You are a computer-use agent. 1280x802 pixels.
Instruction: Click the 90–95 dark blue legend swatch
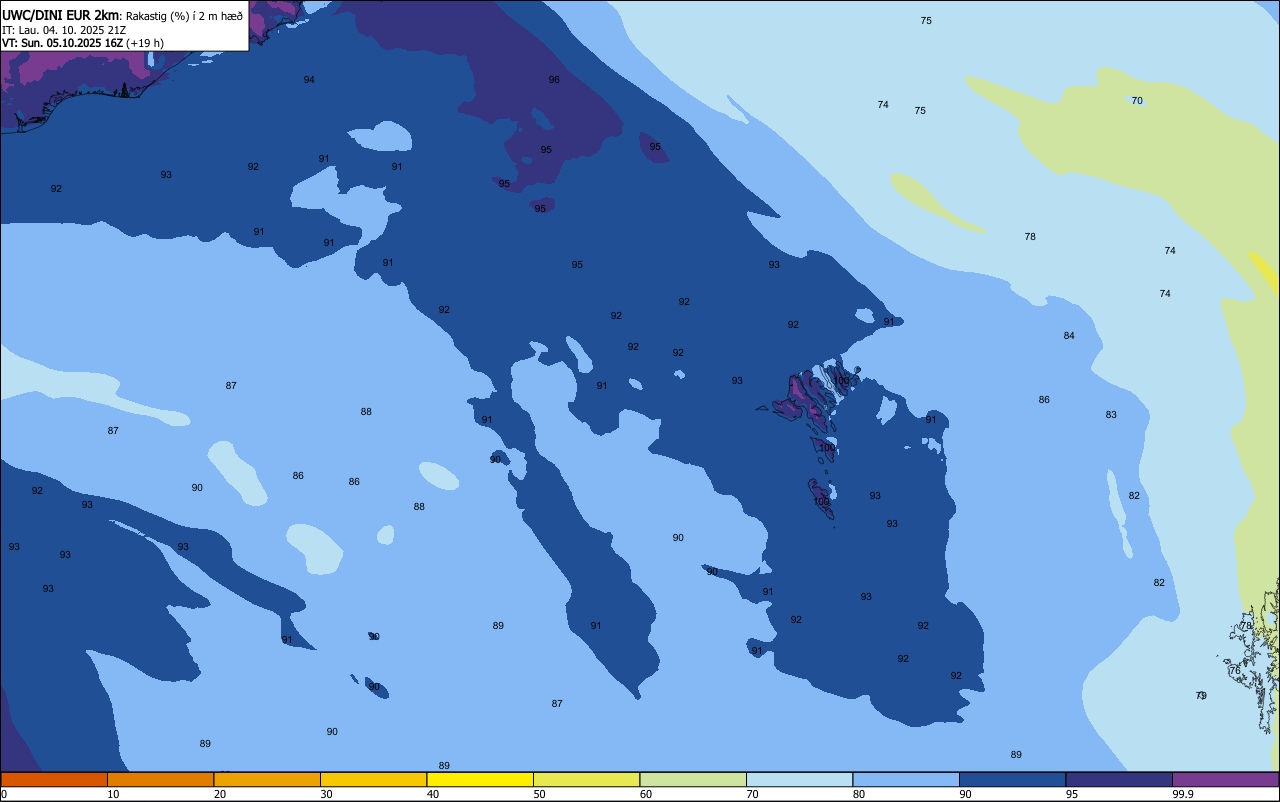pyautogui.click(x=1012, y=779)
